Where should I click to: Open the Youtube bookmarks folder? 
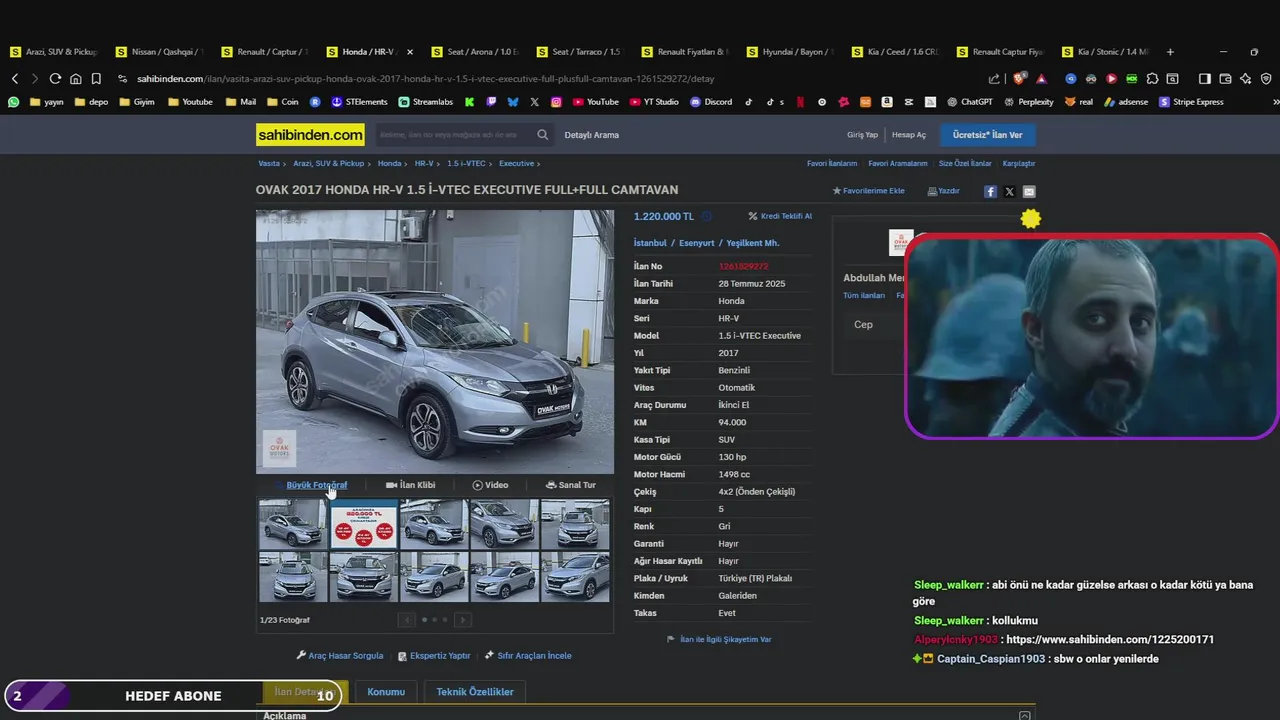coord(190,102)
